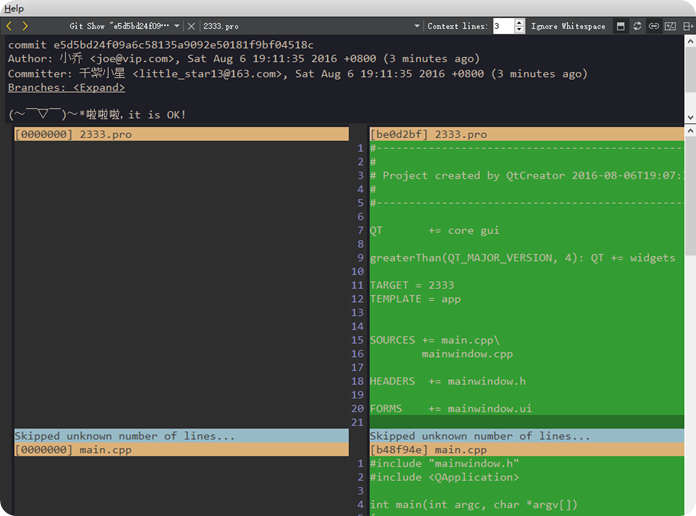
Task: Click '#include "mainwindow.h"' line
Action: [444, 463]
